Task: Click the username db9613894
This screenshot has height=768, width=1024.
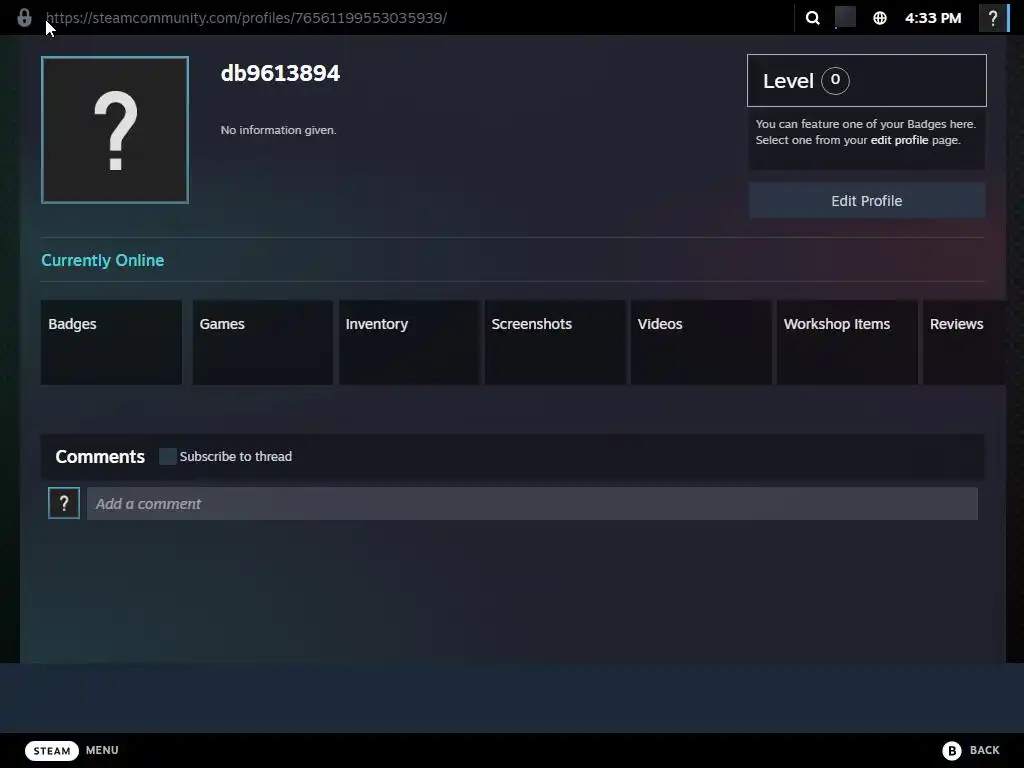Action: click(x=280, y=72)
